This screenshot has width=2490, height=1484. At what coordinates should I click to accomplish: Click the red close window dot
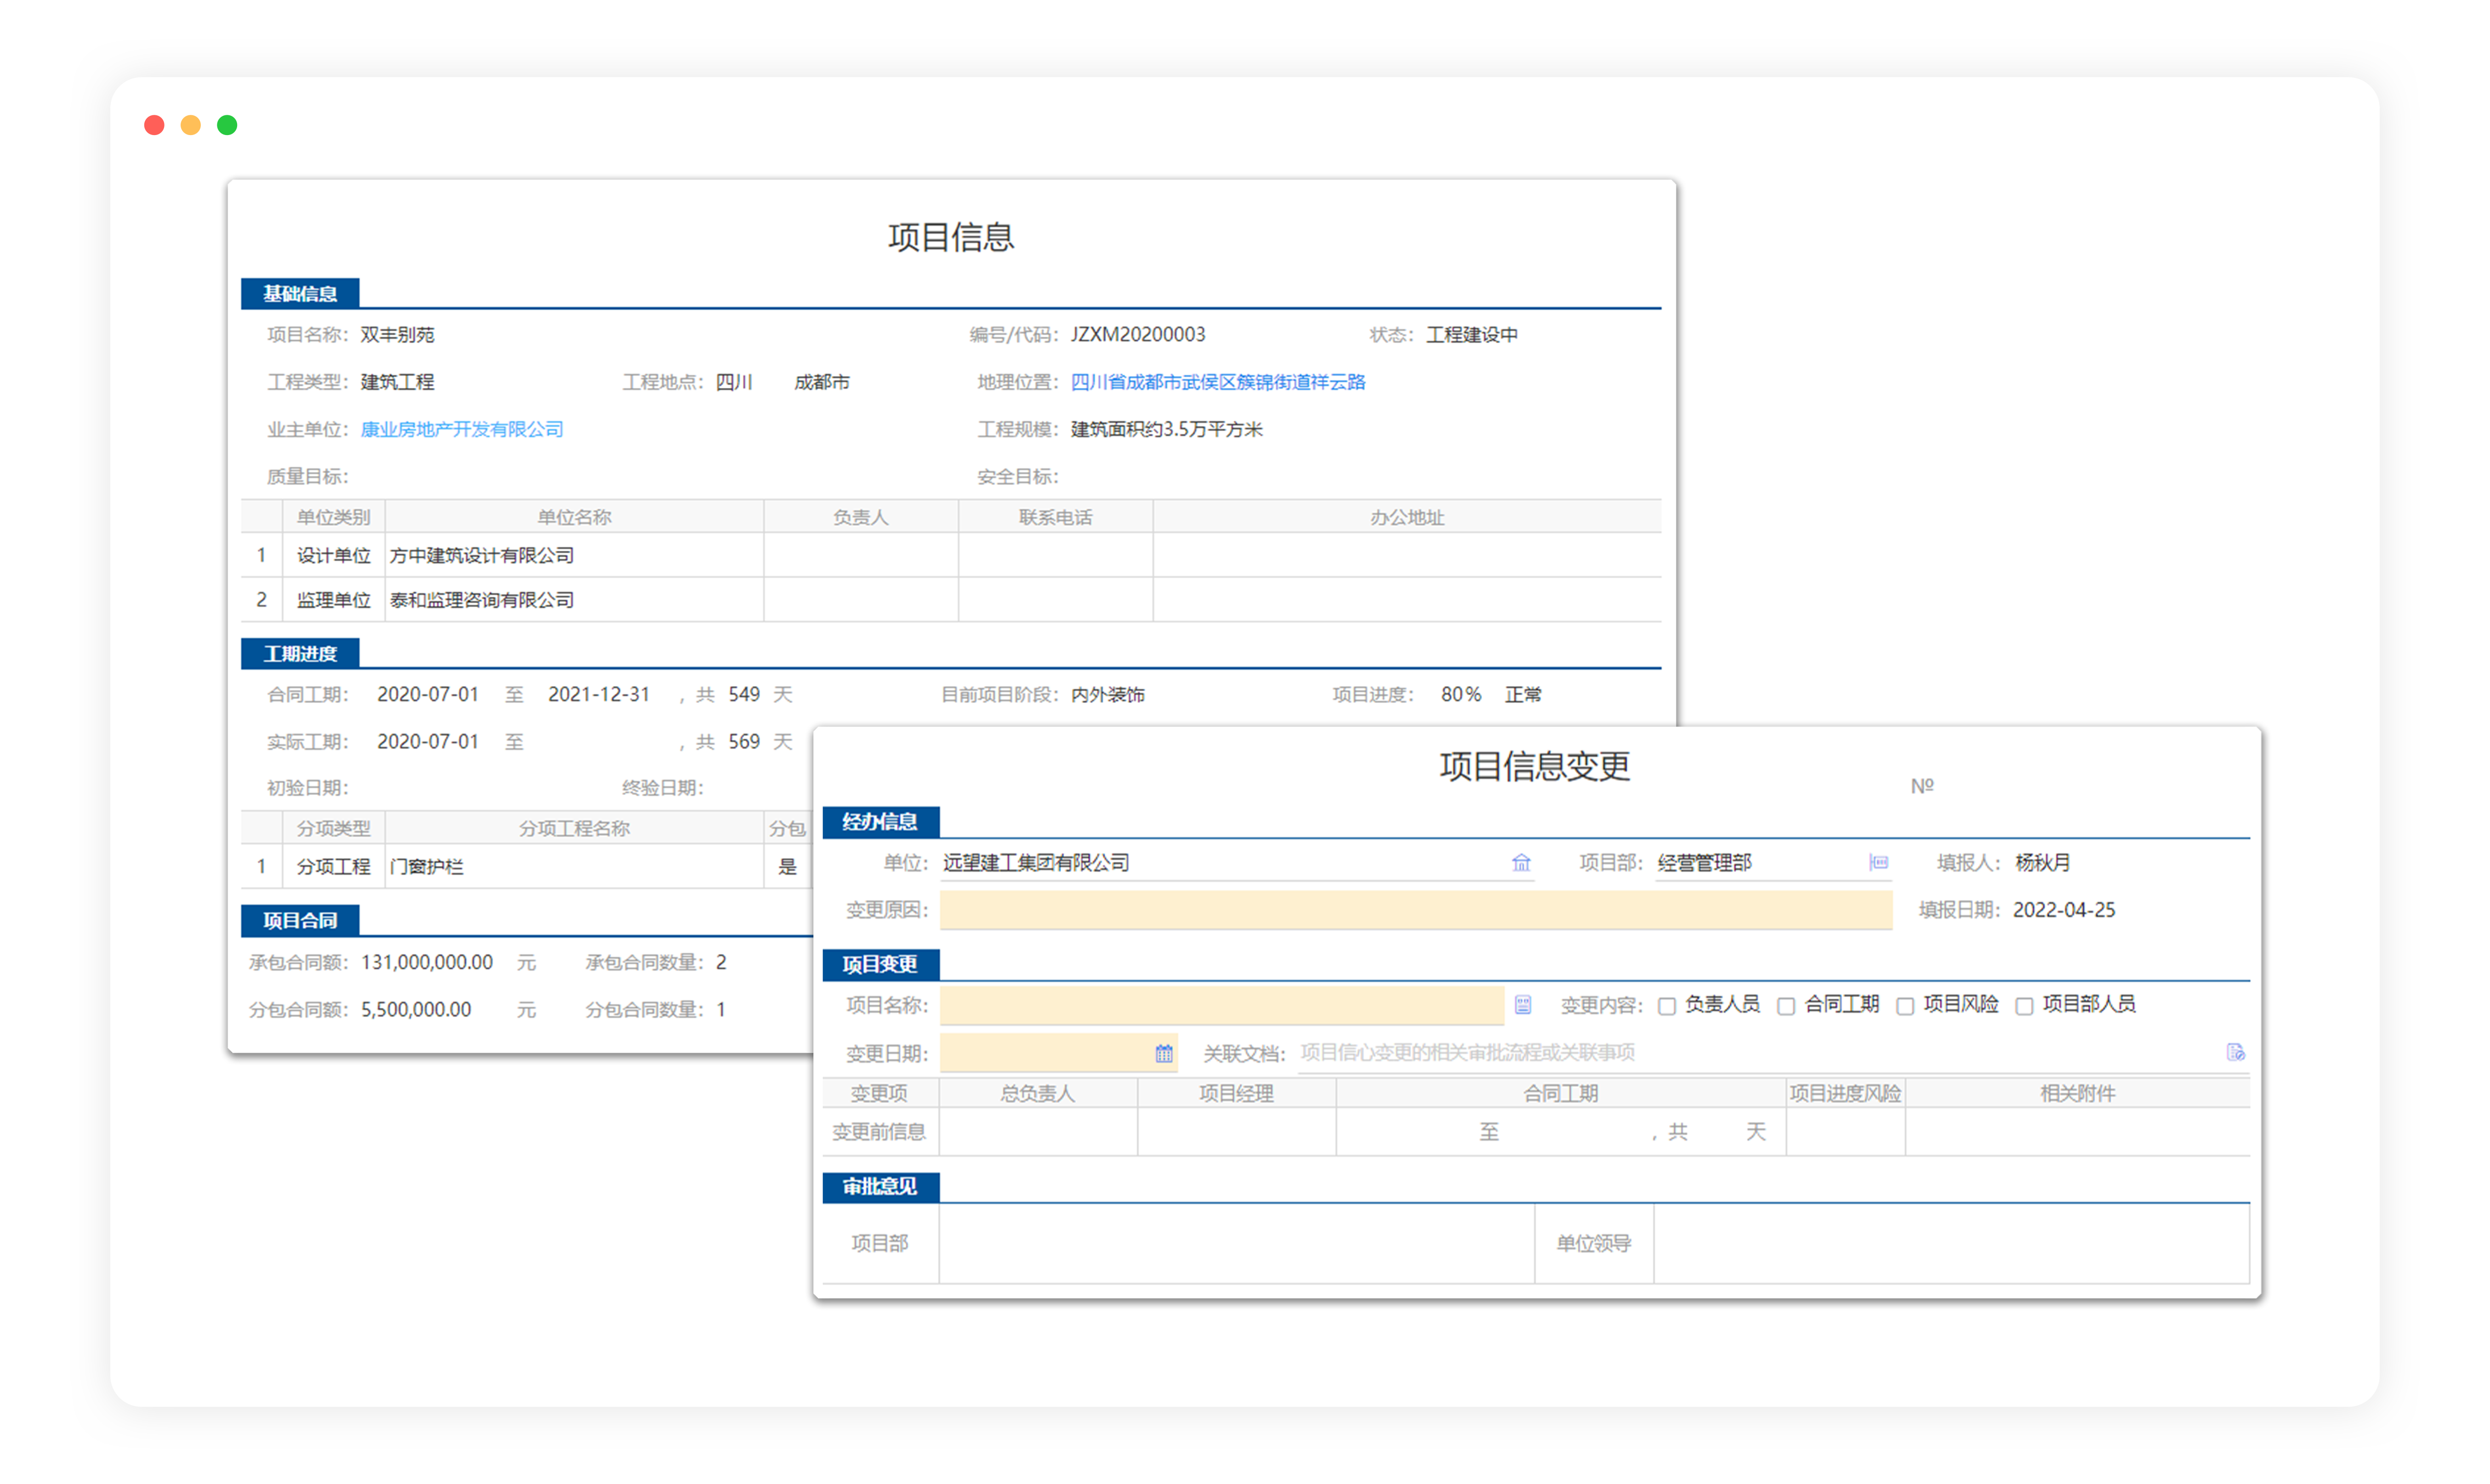[x=154, y=125]
